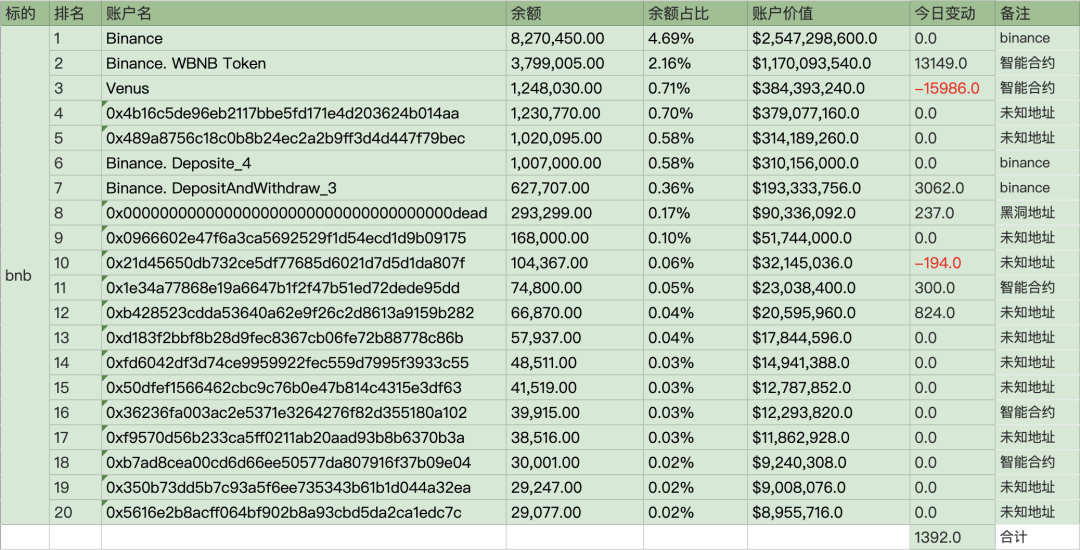Select the 余额 column header
Viewport: 1080px width, 550px height.
[574, 13]
